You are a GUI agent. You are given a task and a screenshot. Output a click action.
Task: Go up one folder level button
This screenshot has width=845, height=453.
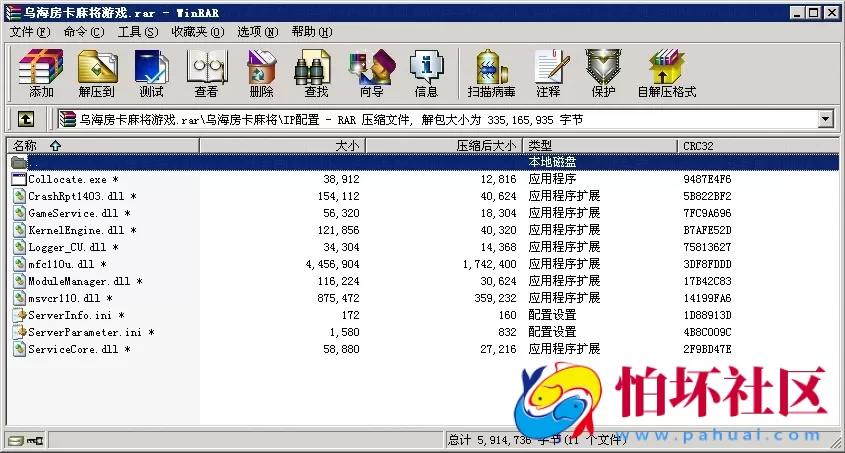[x=25, y=119]
